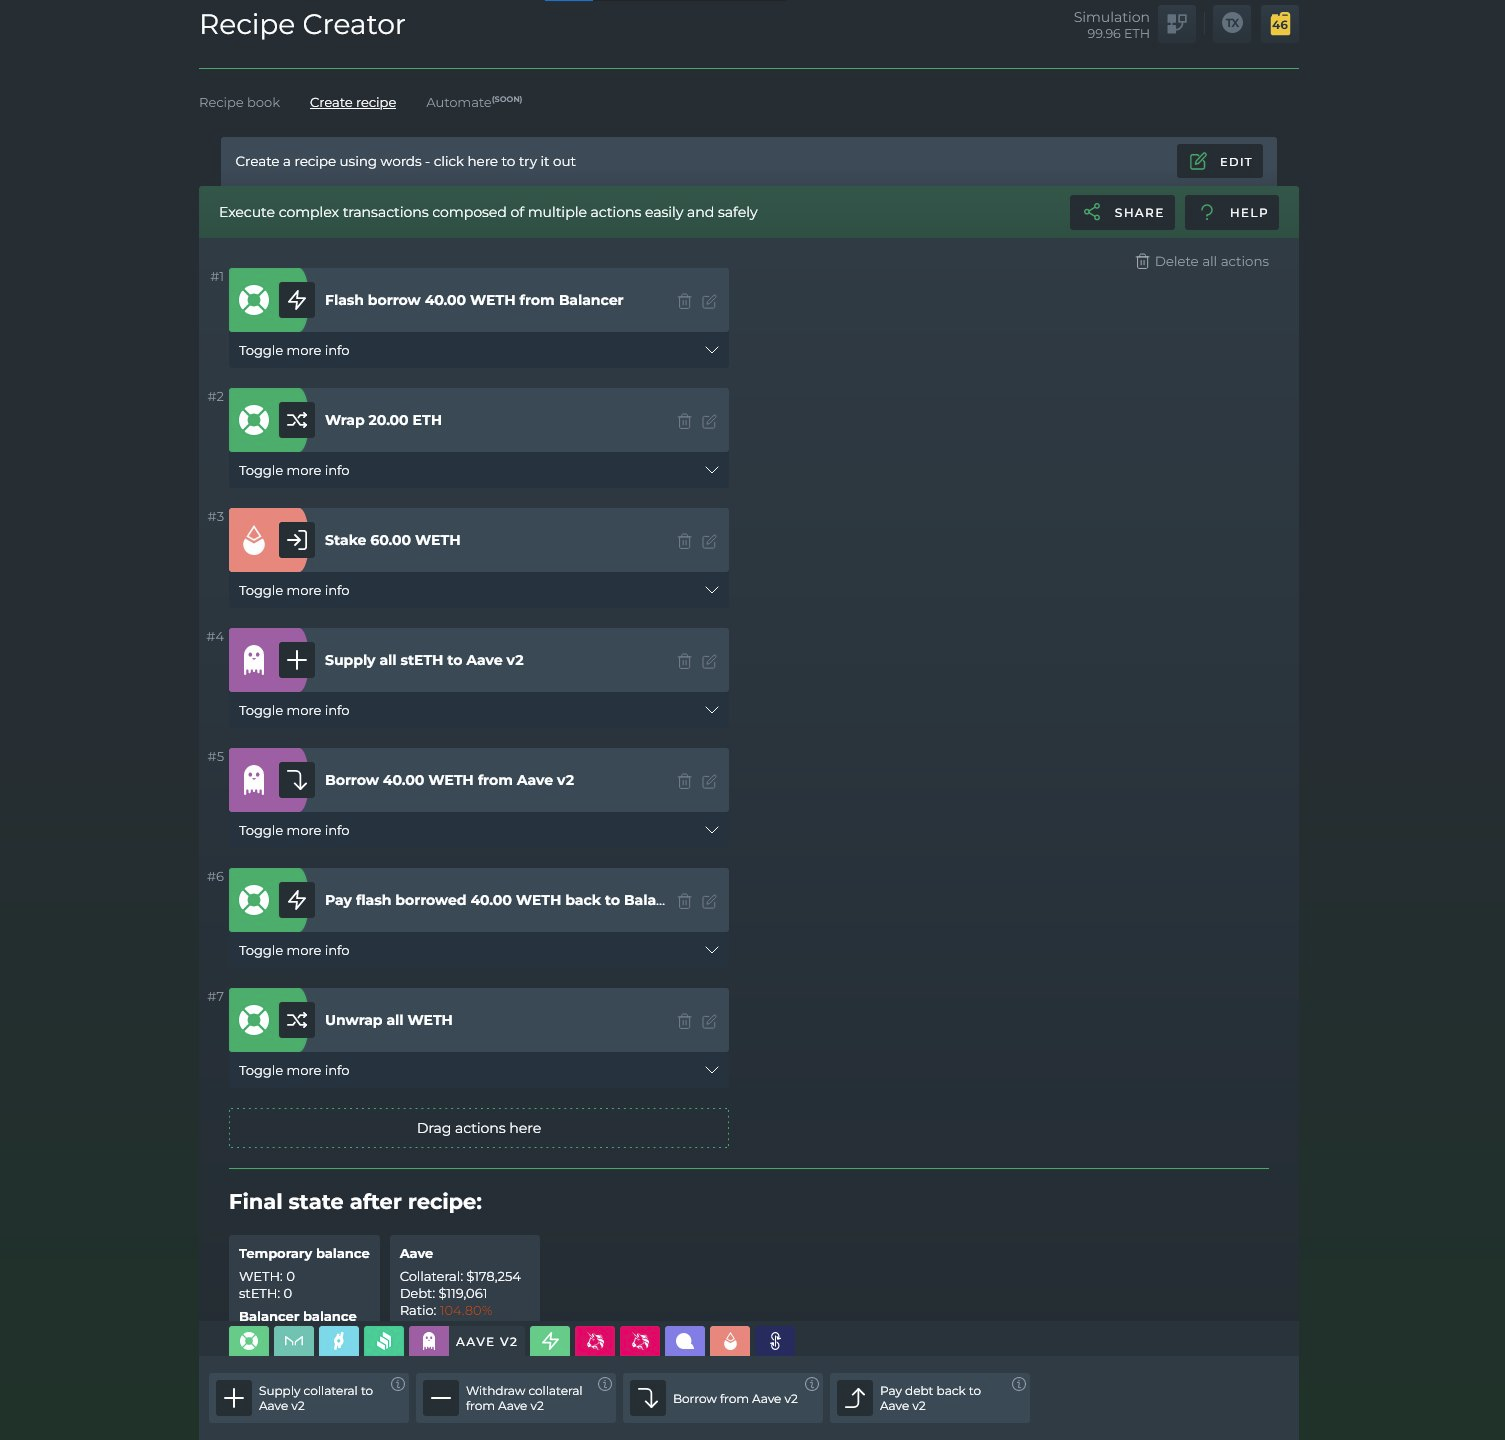Image resolution: width=1505 pixels, height=1440 pixels.
Task: Edit the Supply all stETH action
Action: (x=709, y=661)
